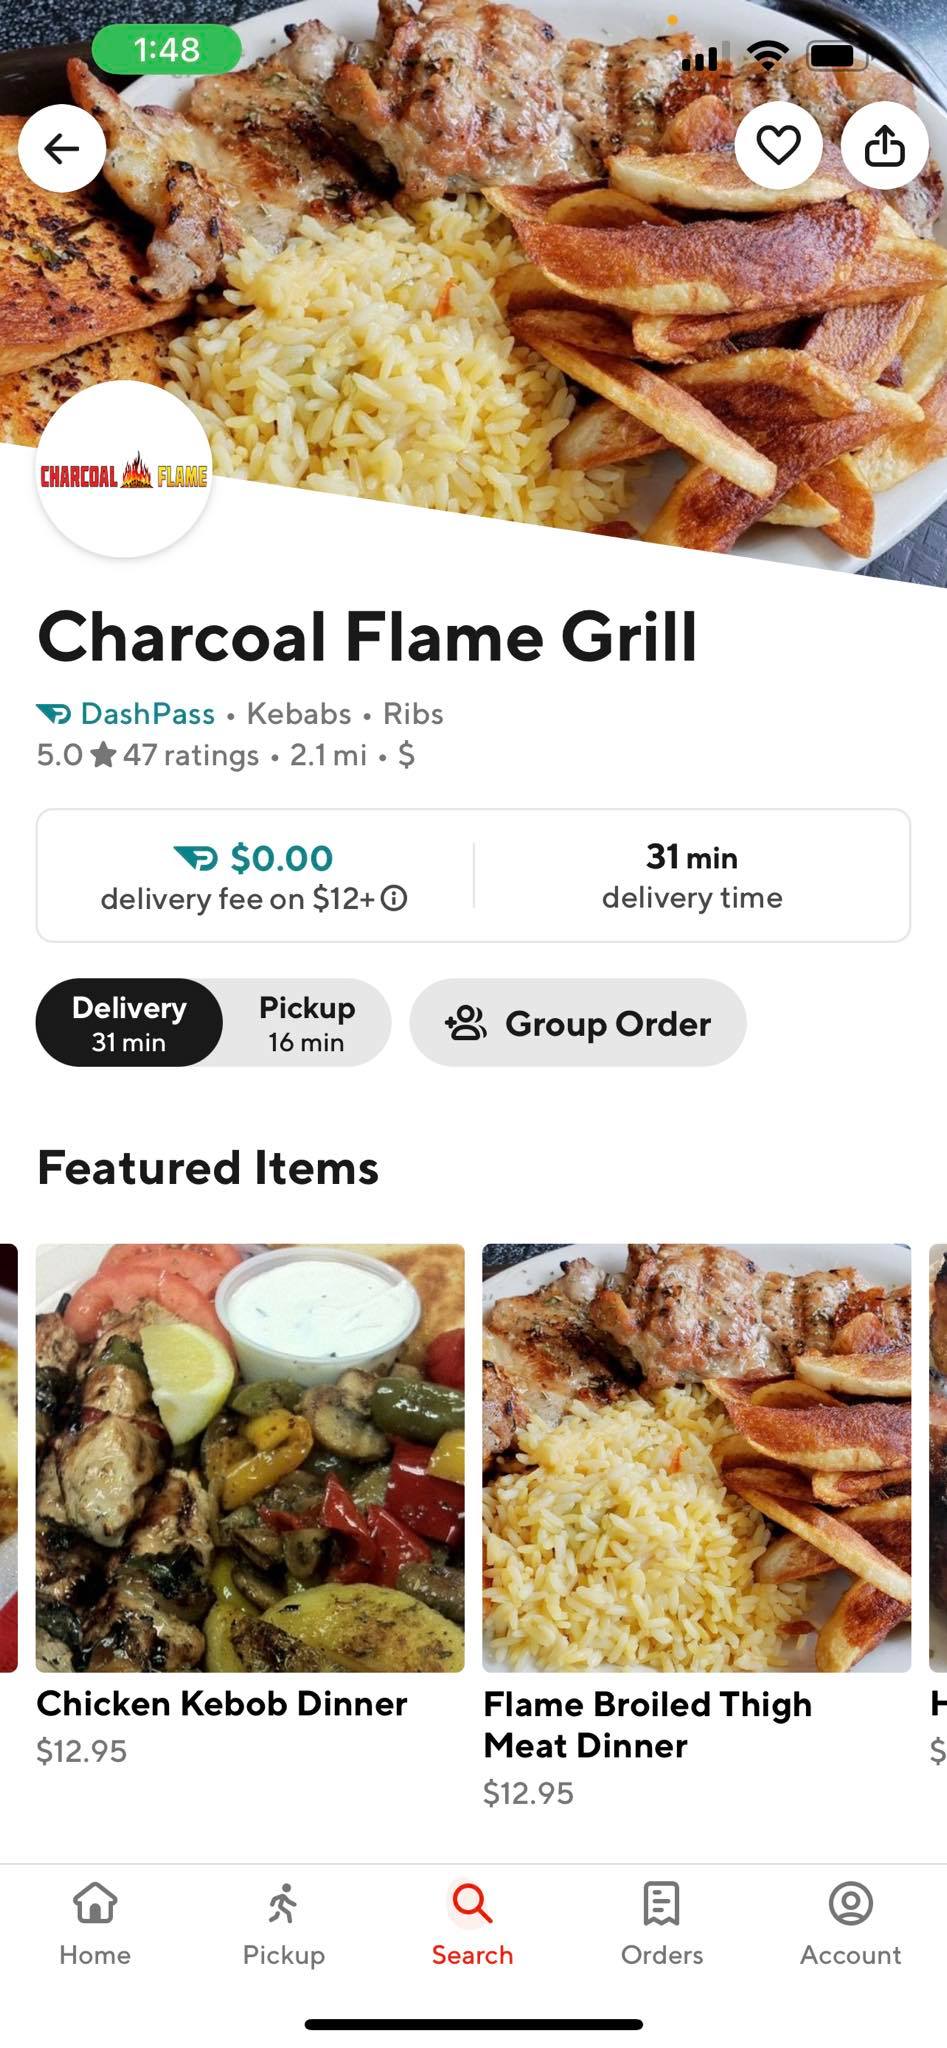Image resolution: width=947 pixels, height=2048 pixels.
Task: Save restaurant with the heart icon
Action: pos(778,146)
